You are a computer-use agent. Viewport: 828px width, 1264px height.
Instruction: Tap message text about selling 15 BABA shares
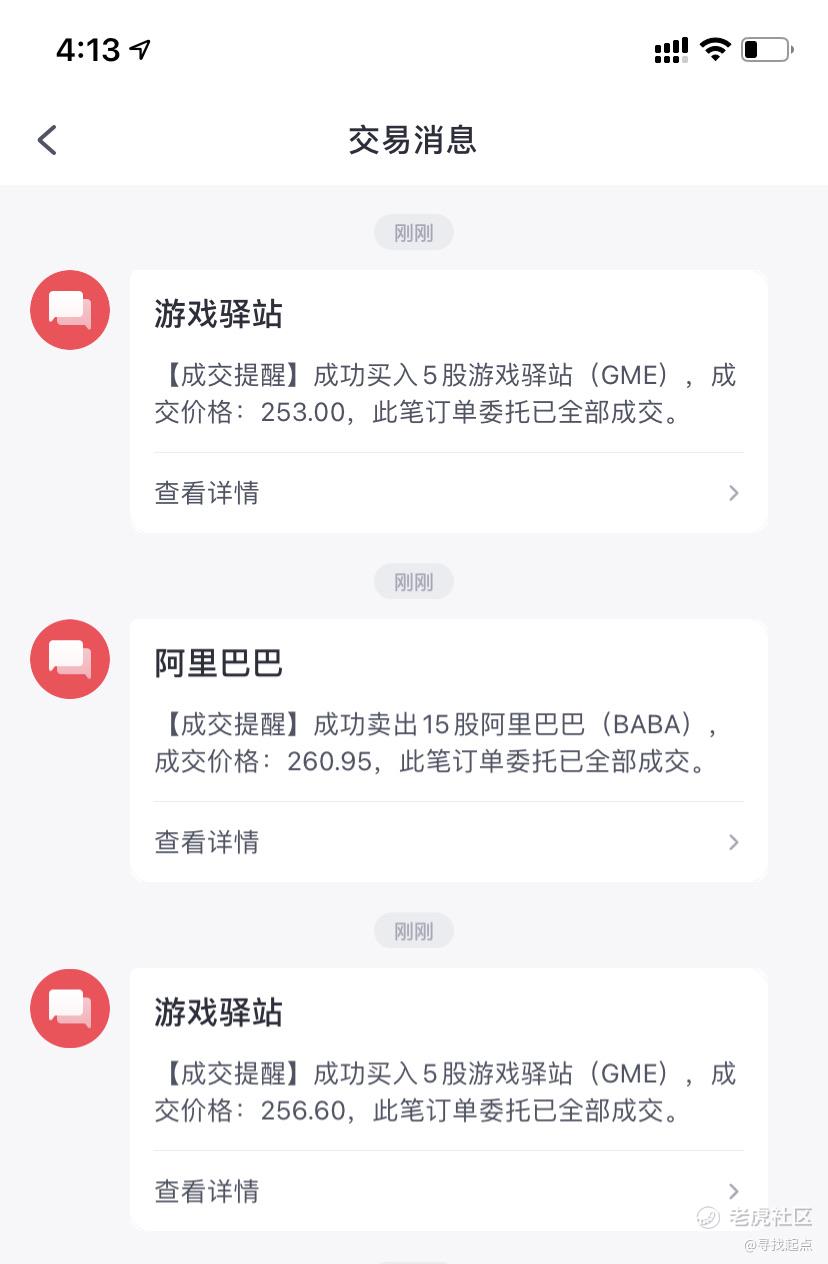coord(439,743)
